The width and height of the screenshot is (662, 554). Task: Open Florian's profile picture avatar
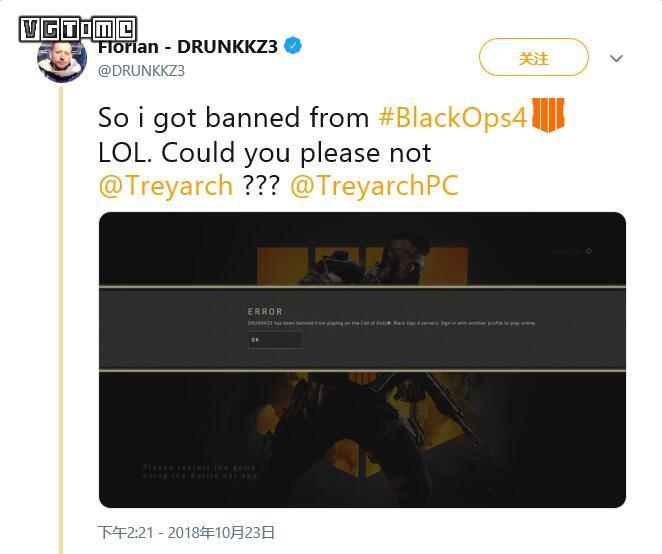[62, 59]
